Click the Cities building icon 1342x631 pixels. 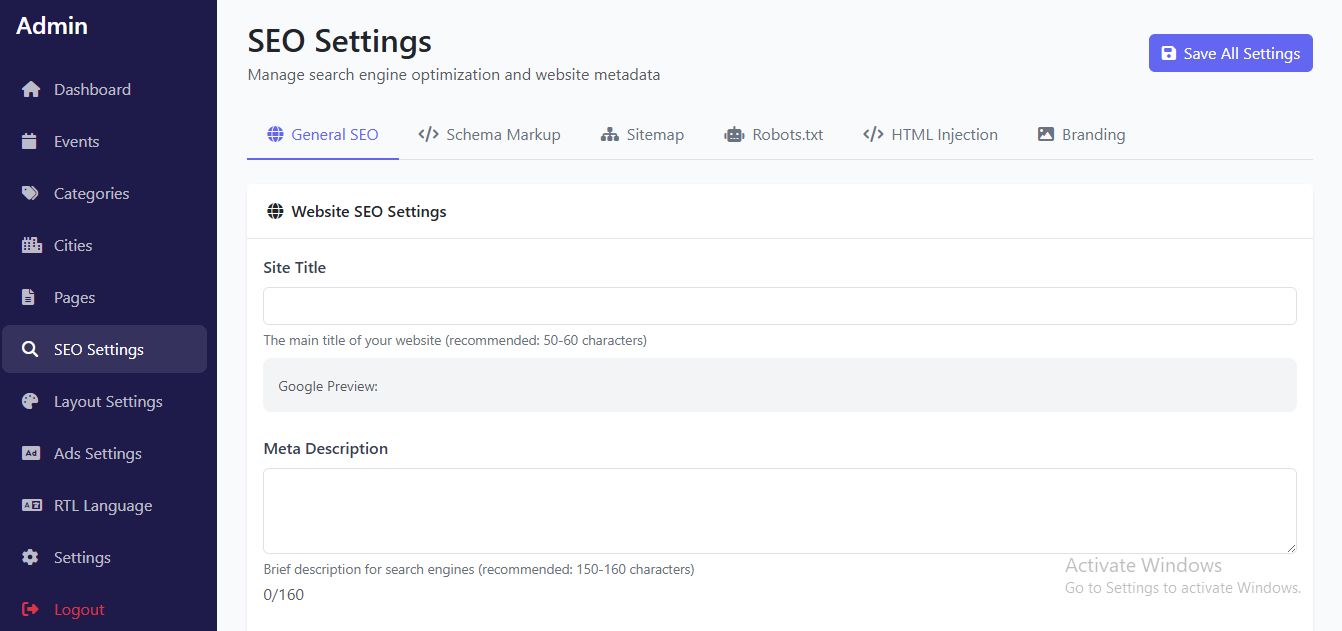[x=31, y=246]
